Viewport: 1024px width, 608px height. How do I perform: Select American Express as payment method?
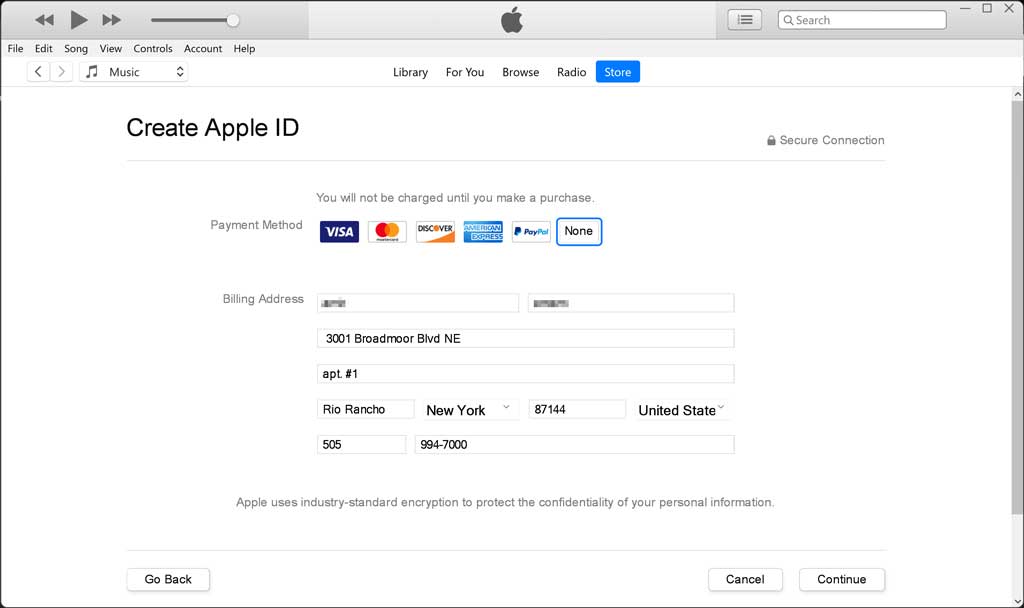483,232
